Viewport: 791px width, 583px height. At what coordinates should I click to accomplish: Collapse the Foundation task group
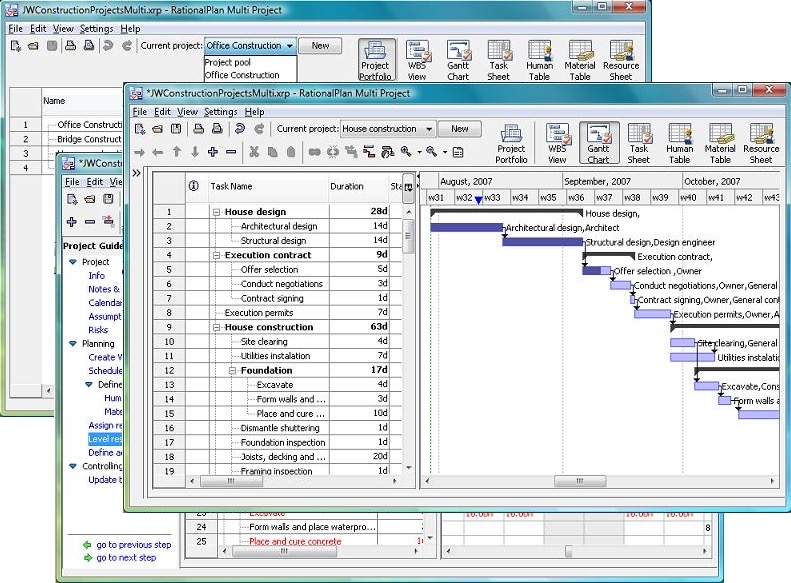click(233, 370)
